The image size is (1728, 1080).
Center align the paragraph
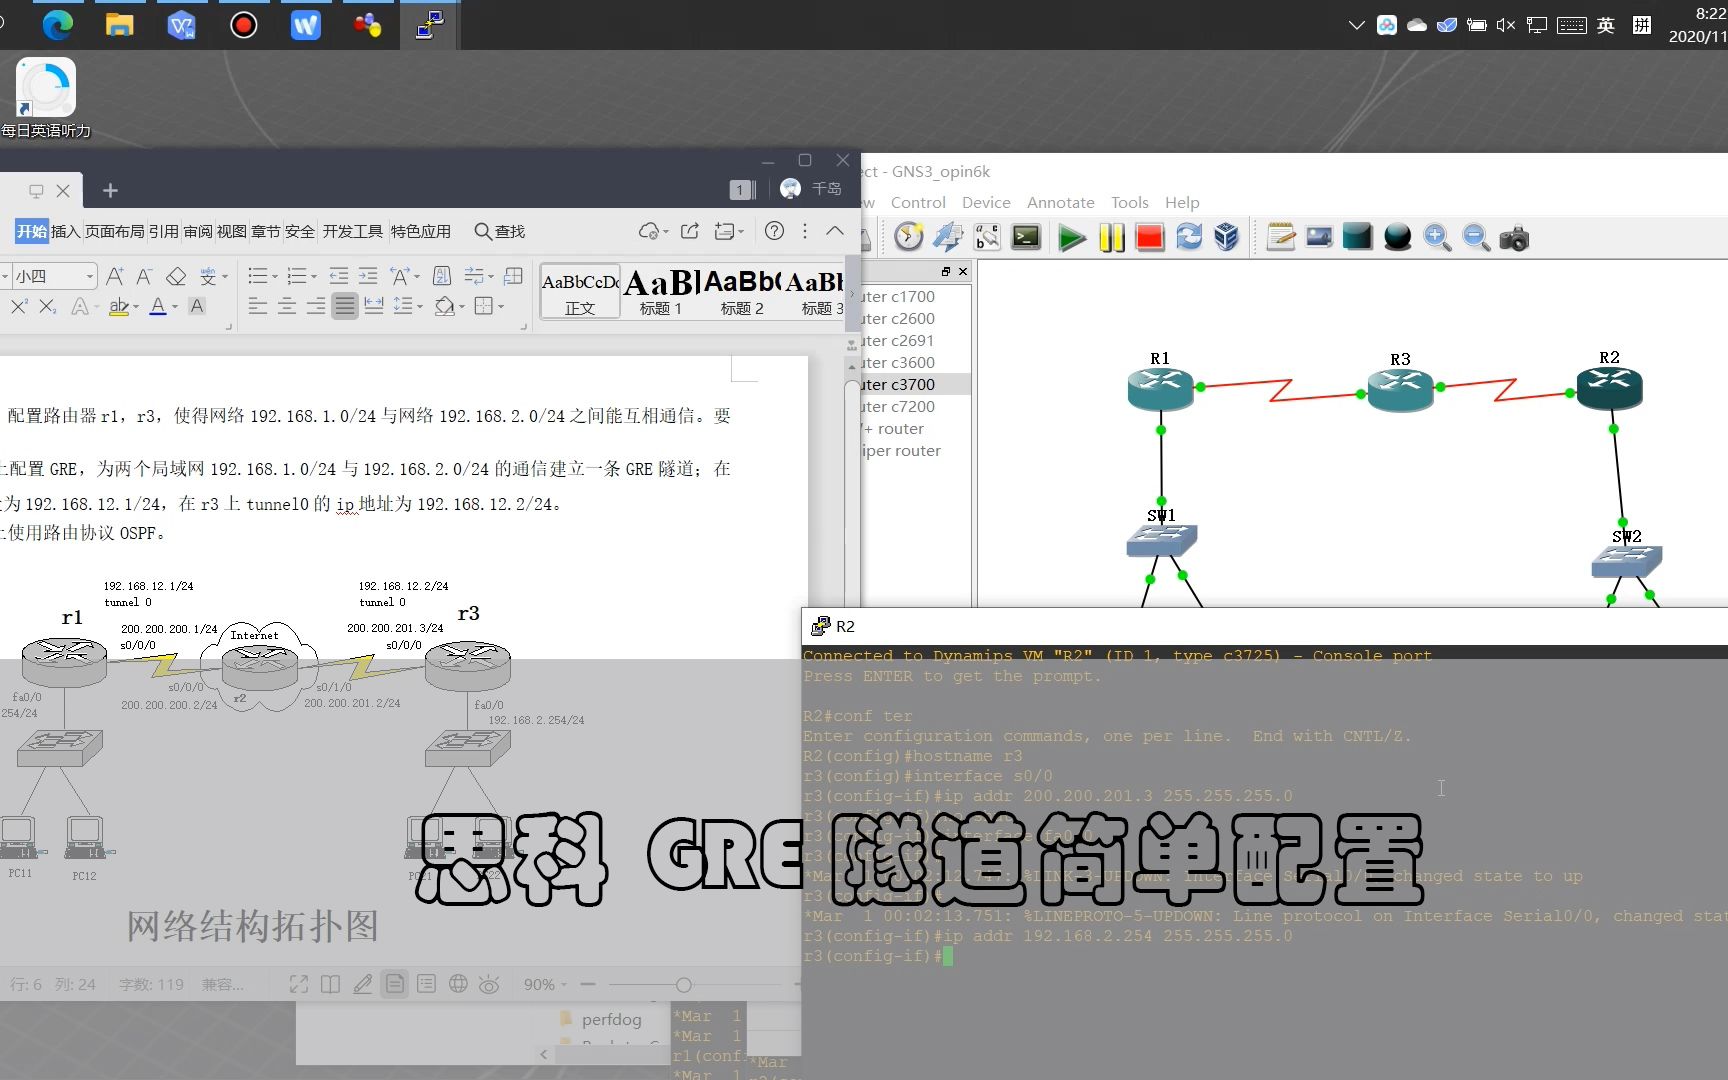coord(287,307)
